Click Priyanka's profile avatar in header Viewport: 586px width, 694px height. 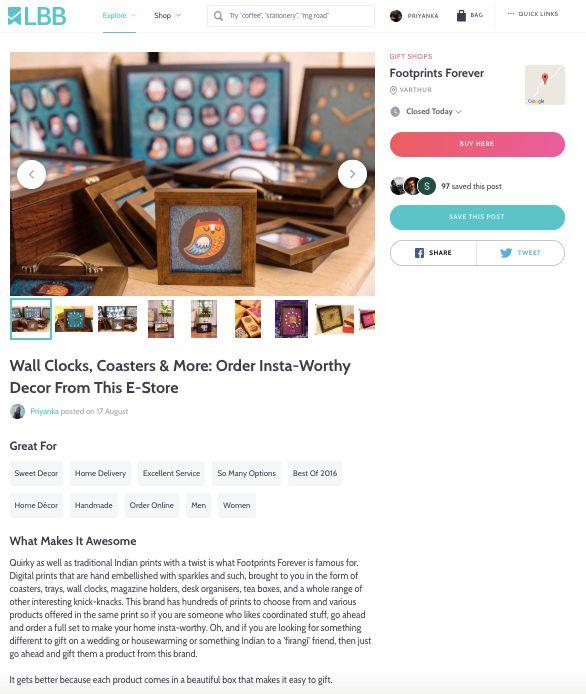point(396,16)
